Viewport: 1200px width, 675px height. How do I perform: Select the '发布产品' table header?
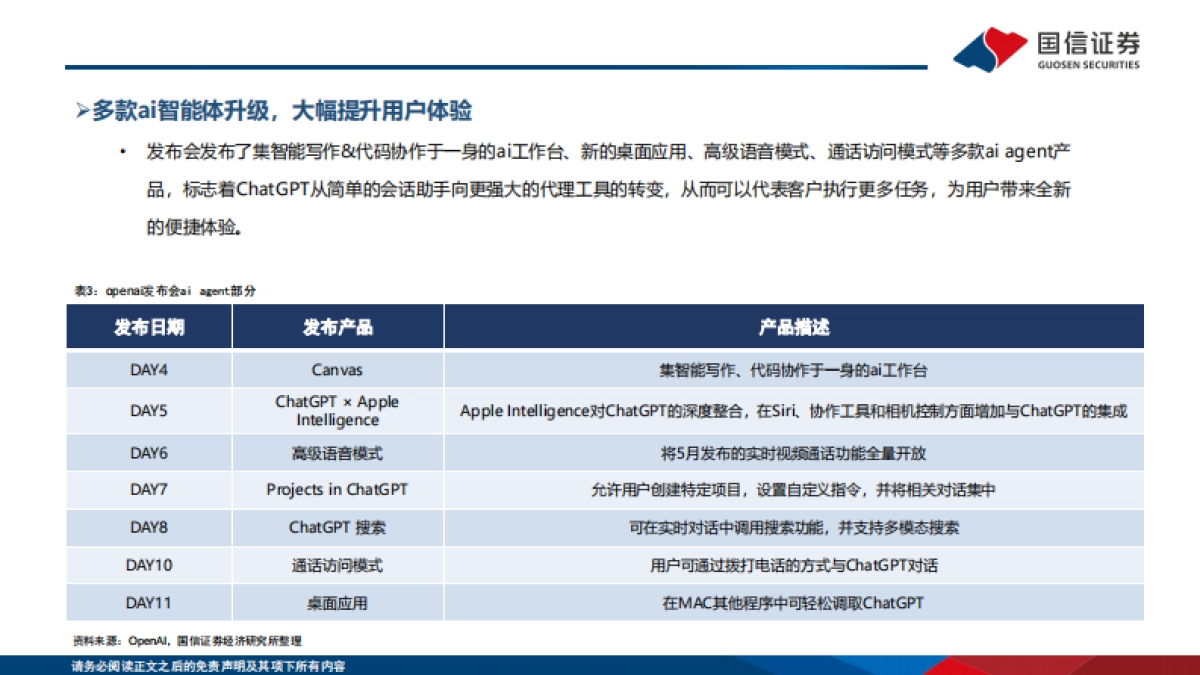pyautogui.click(x=340, y=325)
